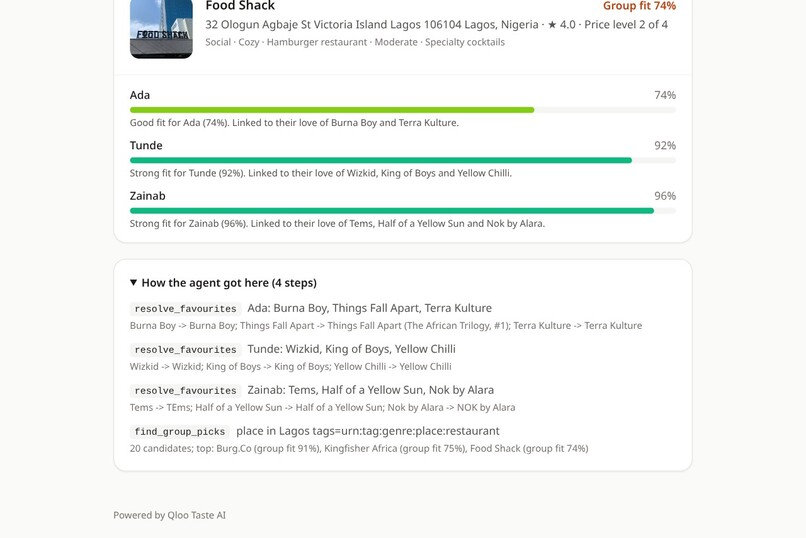The width and height of the screenshot is (806, 538).
Task: Select the 'Wizkid -> Wizkid' resolution line
Action: point(290,367)
